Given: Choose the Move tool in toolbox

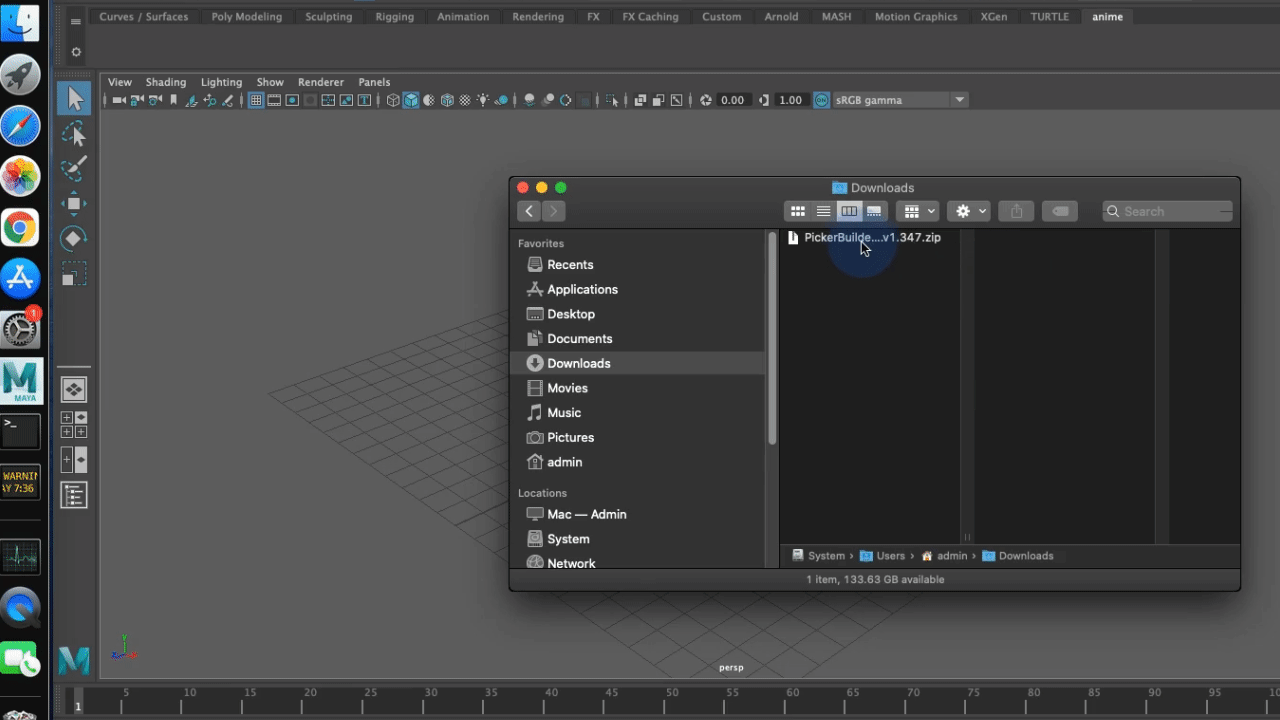Looking at the screenshot, I should pos(74,204).
